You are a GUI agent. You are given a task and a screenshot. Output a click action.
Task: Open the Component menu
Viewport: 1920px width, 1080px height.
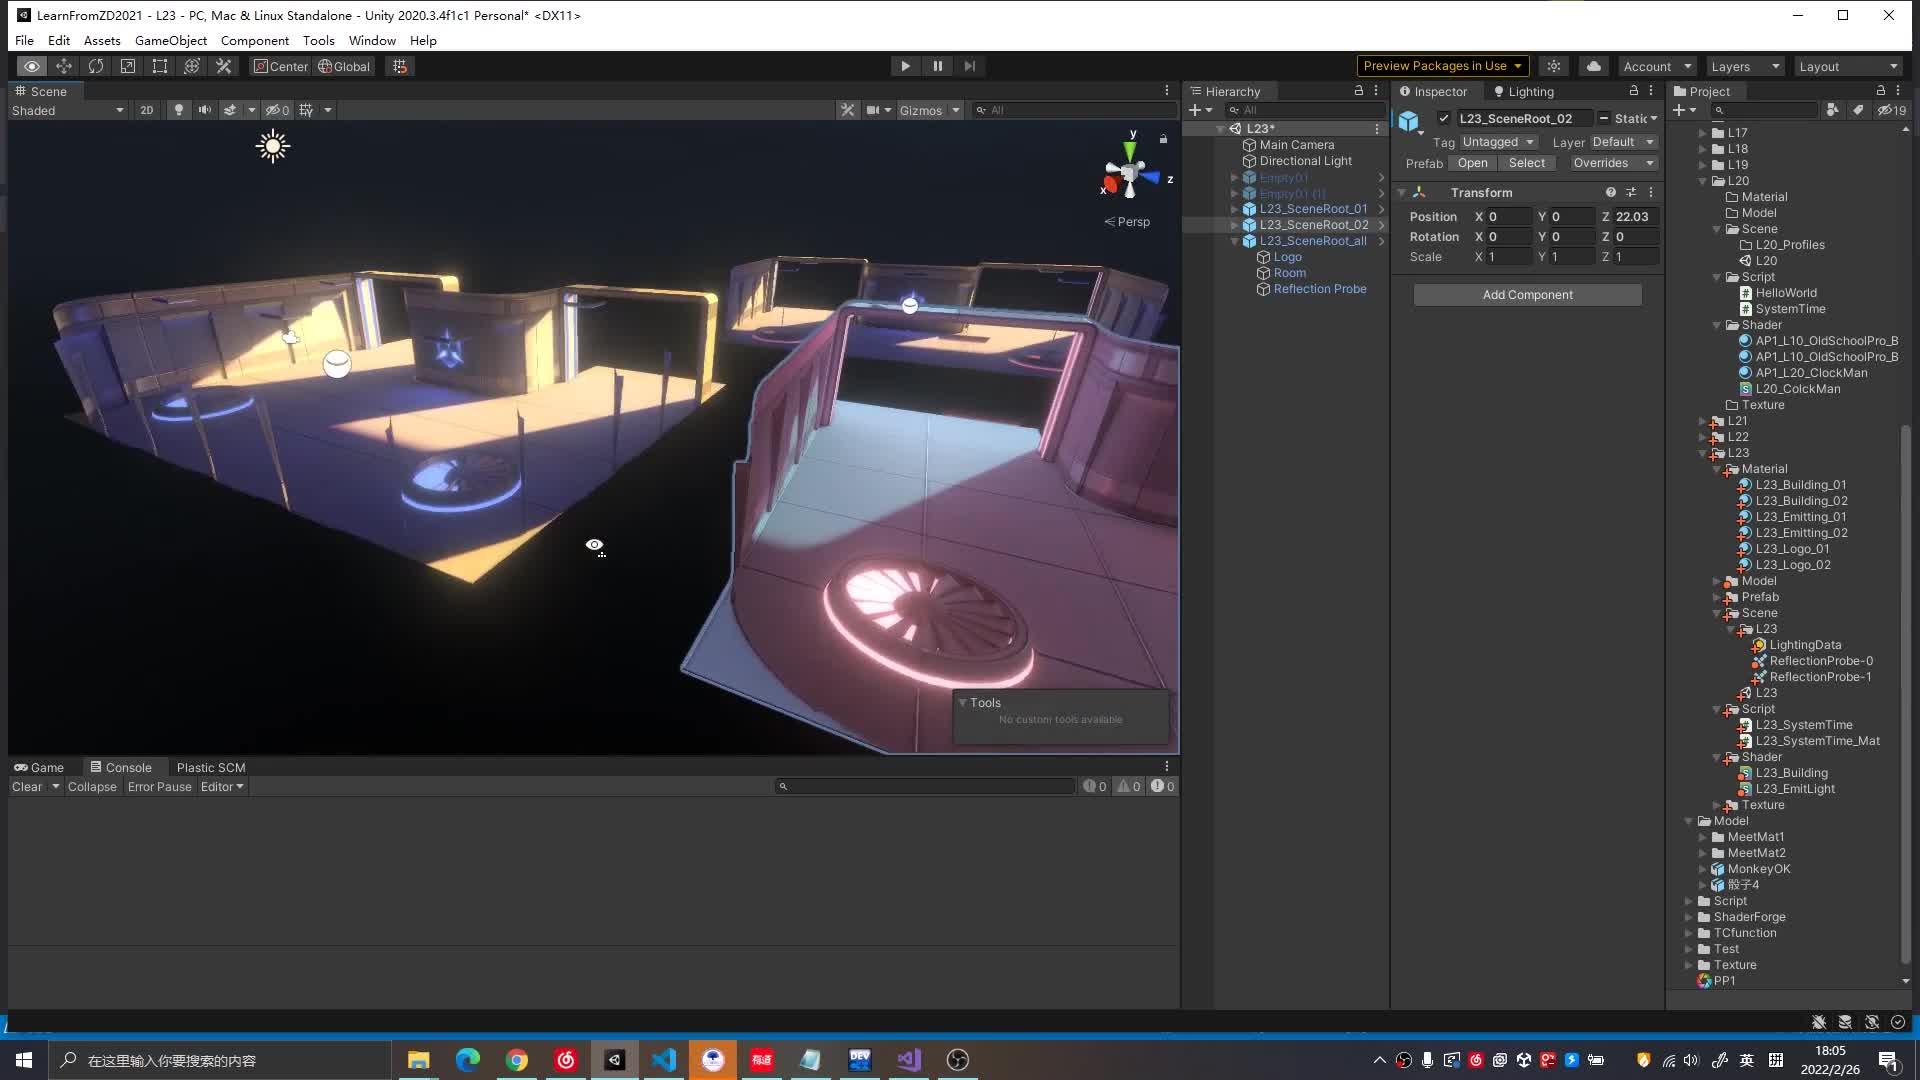255,40
